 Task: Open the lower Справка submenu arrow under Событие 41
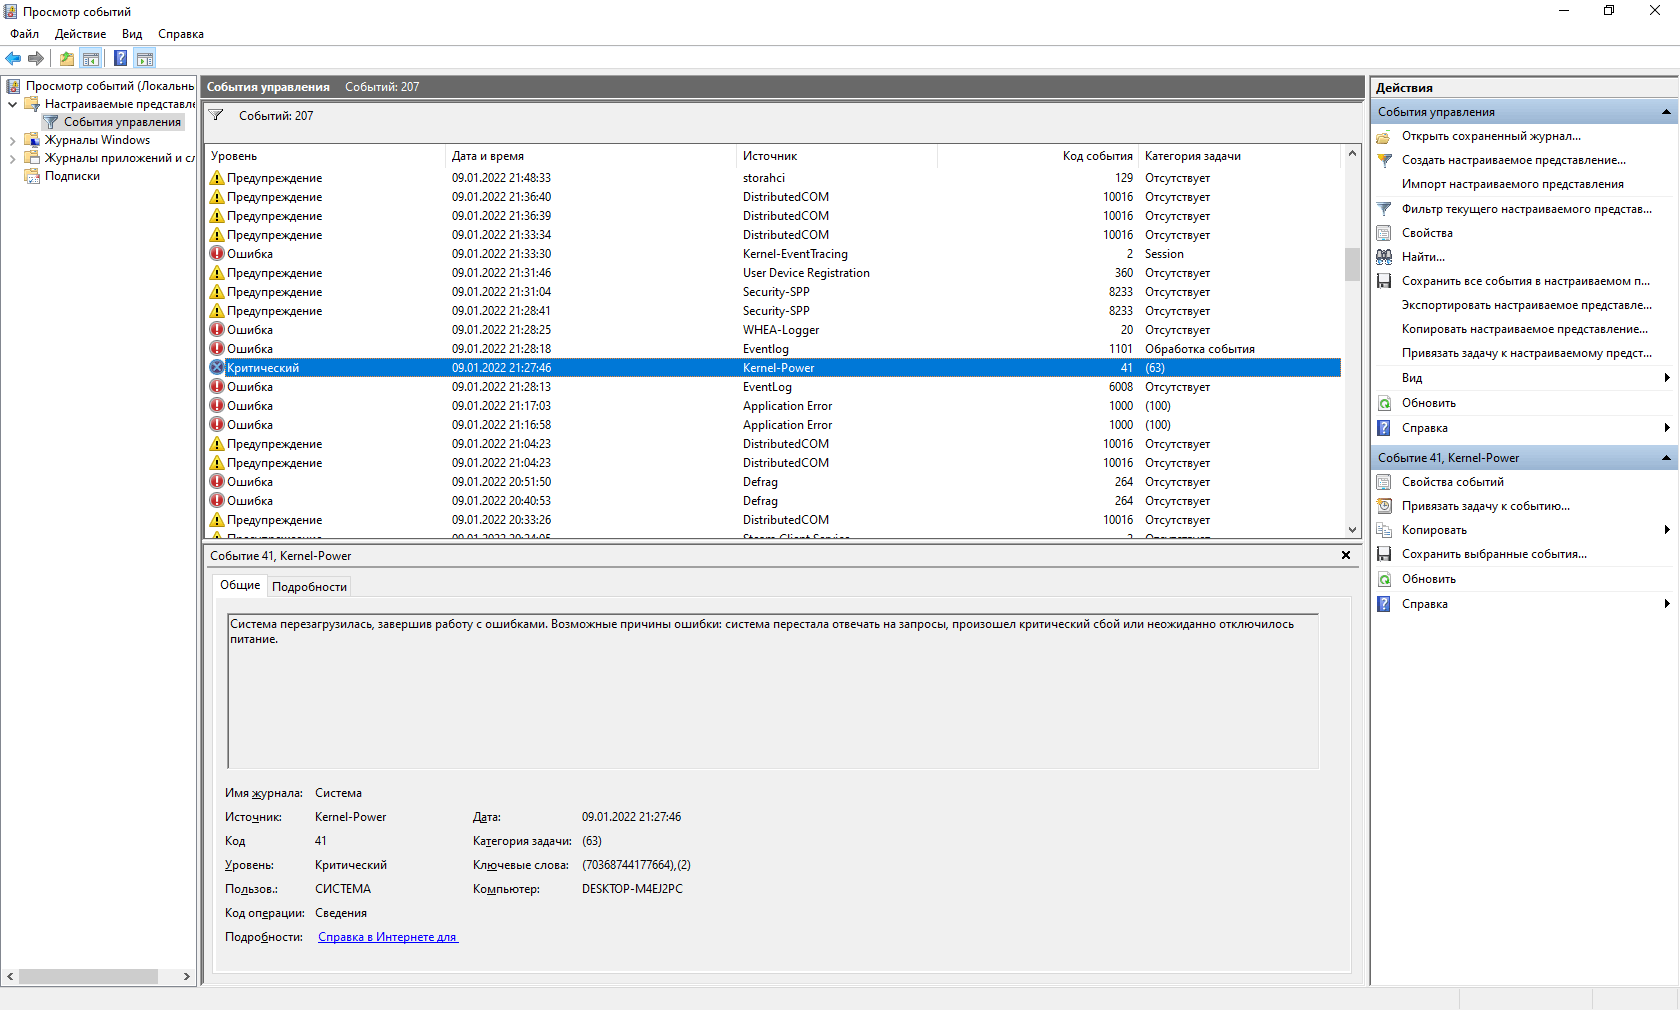tap(1667, 604)
